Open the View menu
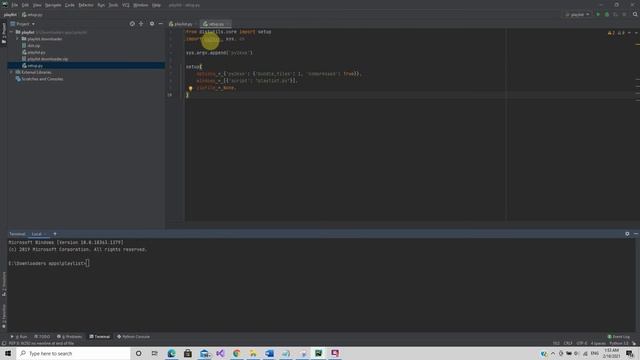 [x=37, y=5]
